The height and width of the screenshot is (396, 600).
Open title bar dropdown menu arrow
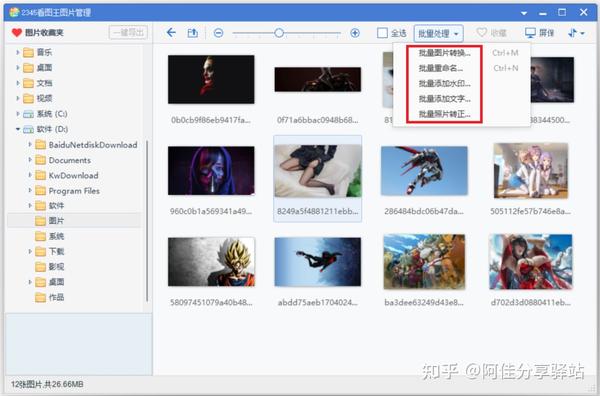click(x=524, y=13)
